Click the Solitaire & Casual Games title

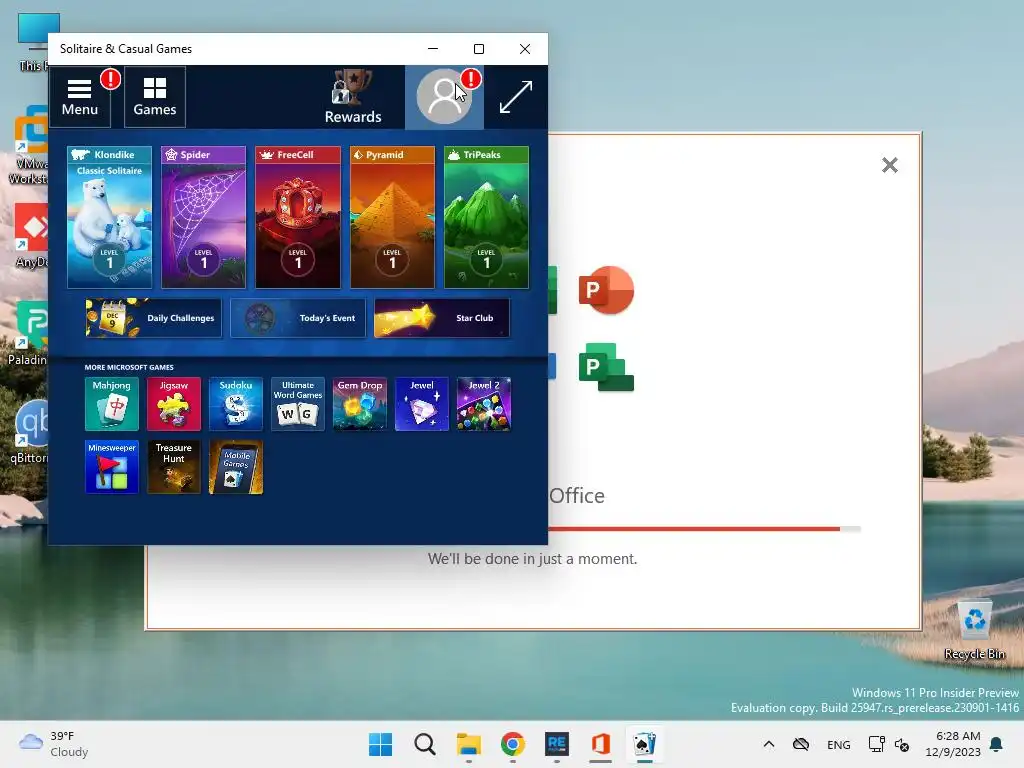(x=126, y=49)
